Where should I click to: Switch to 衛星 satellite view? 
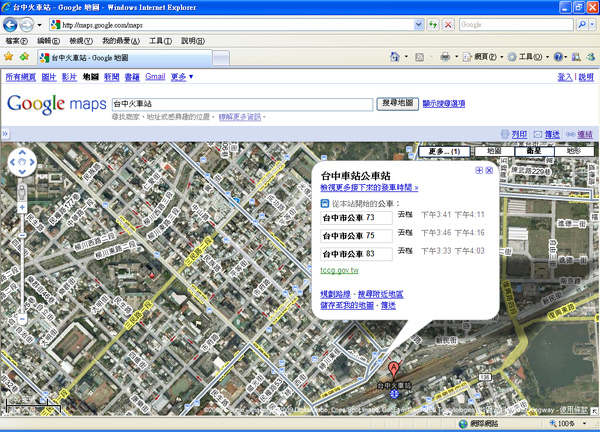[534, 151]
